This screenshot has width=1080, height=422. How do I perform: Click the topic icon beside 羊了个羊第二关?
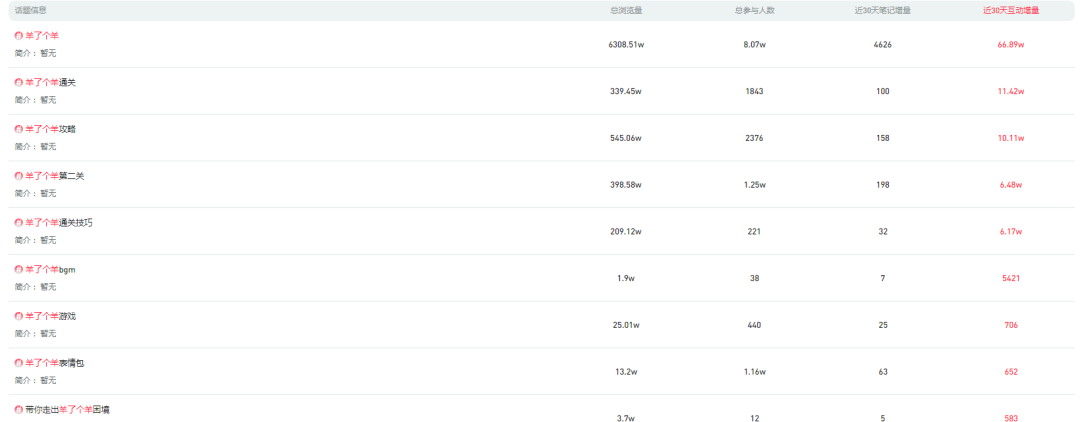[x=19, y=176]
